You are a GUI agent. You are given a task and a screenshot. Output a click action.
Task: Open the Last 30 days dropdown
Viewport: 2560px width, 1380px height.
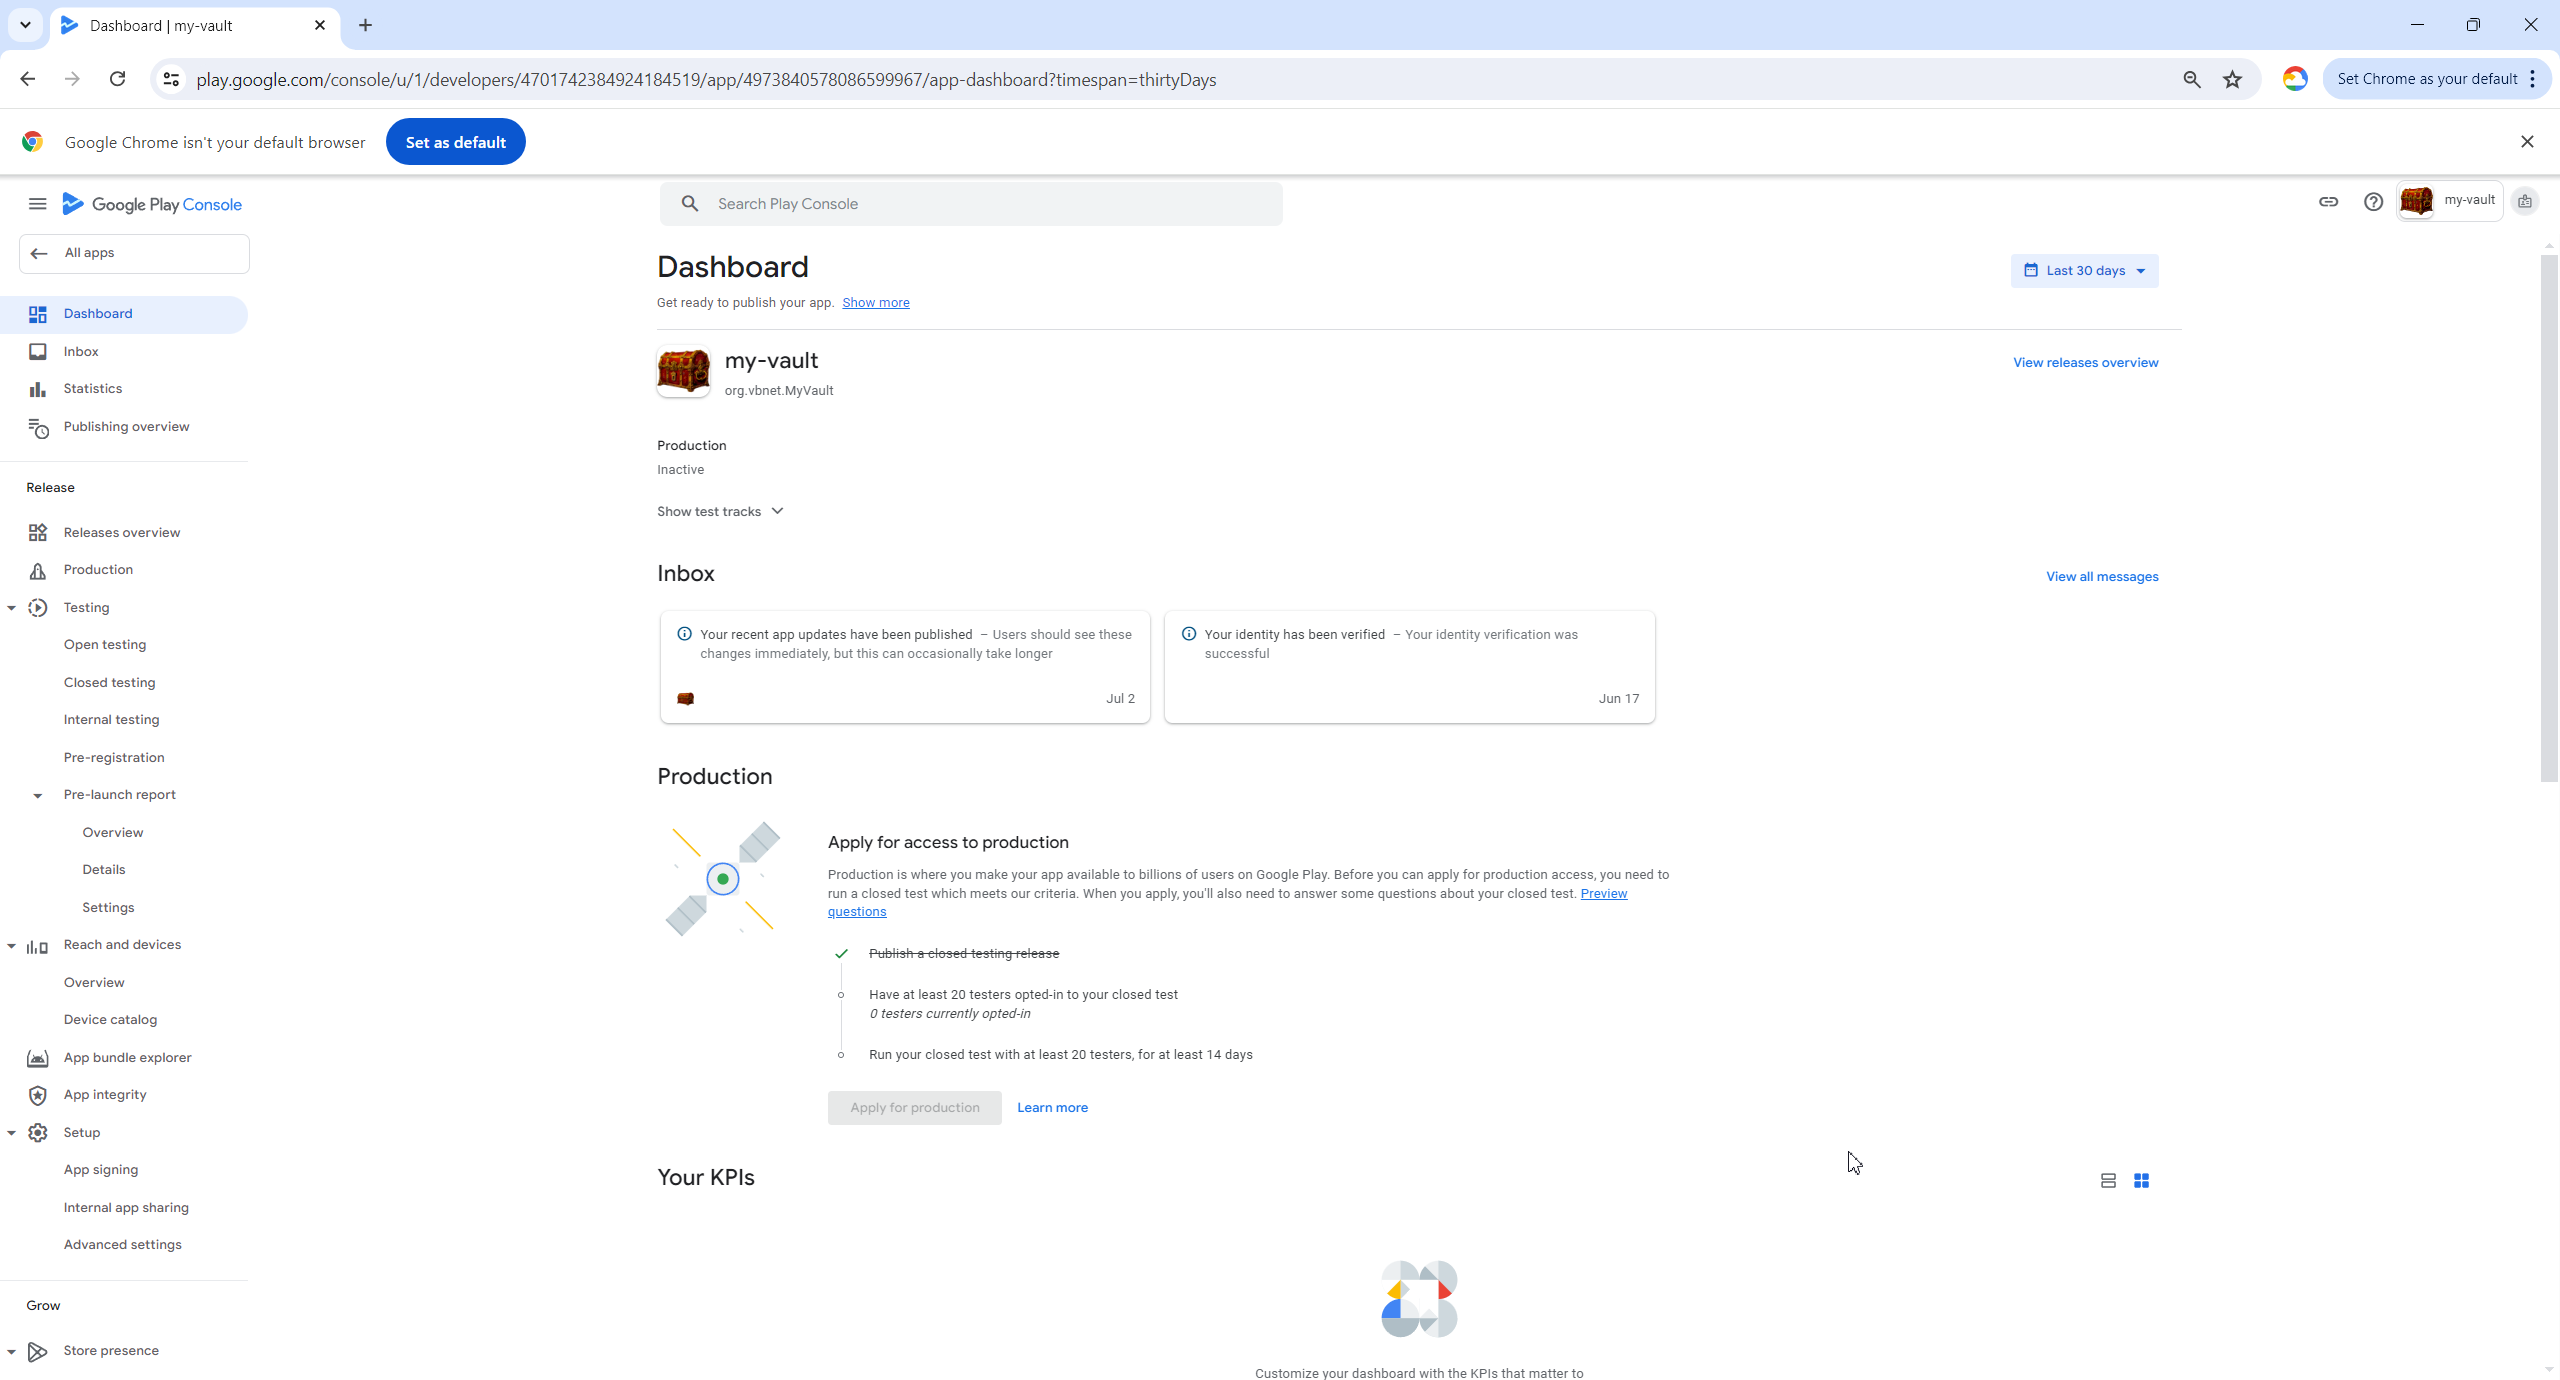pyautogui.click(x=2084, y=271)
